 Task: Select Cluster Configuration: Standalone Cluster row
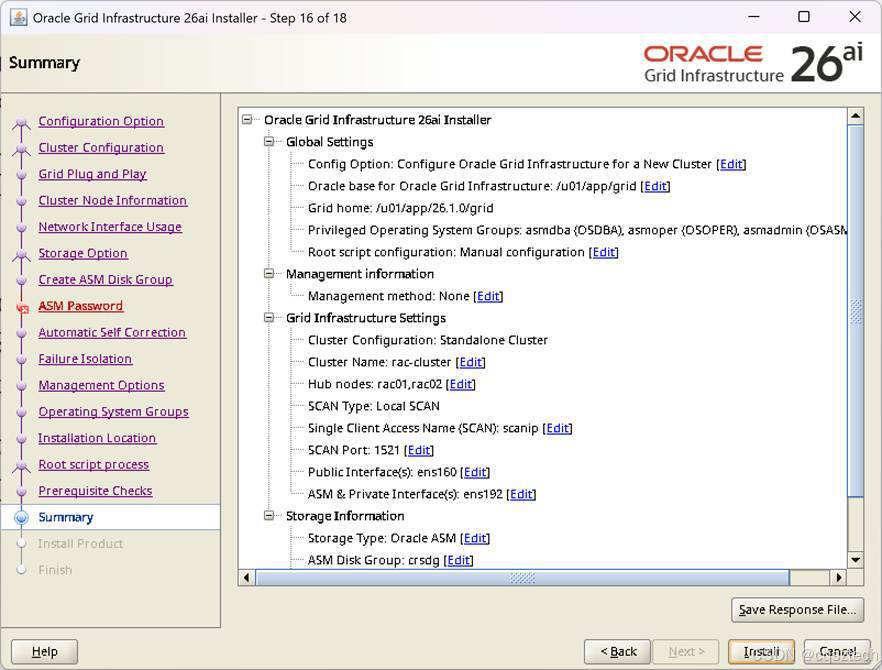pyautogui.click(x=428, y=340)
